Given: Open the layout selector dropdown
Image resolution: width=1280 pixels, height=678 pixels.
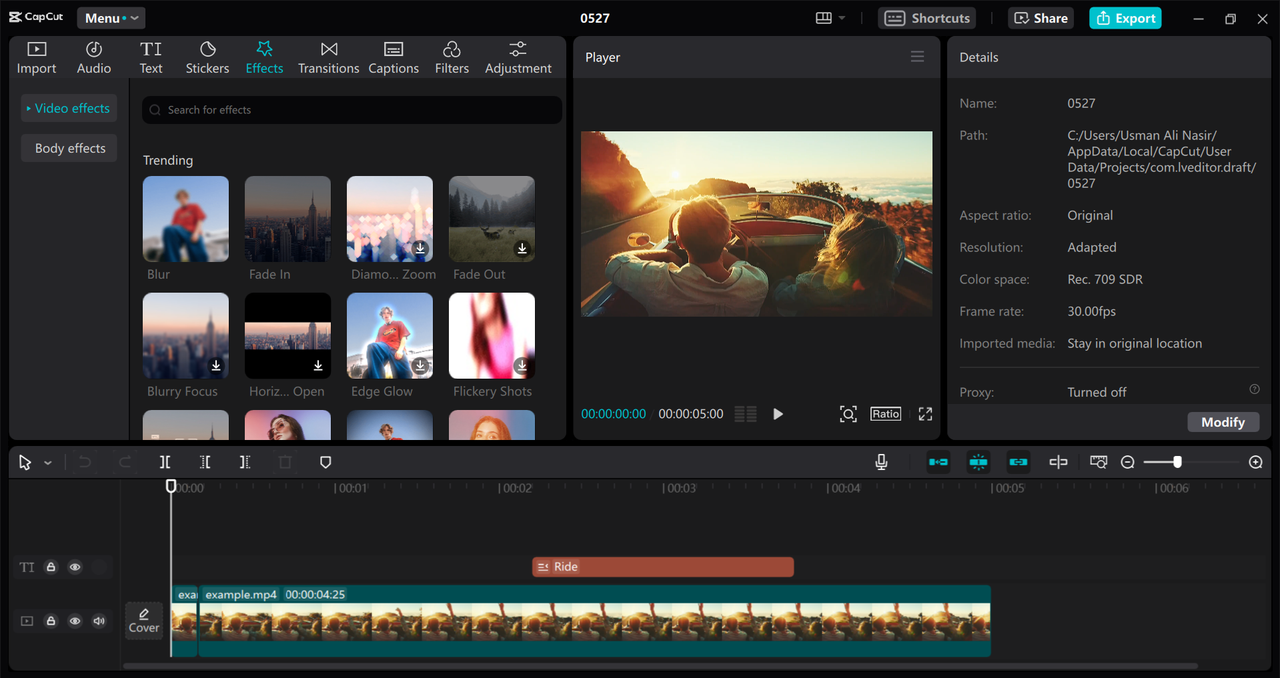Looking at the screenshot, I should point(830,18).
